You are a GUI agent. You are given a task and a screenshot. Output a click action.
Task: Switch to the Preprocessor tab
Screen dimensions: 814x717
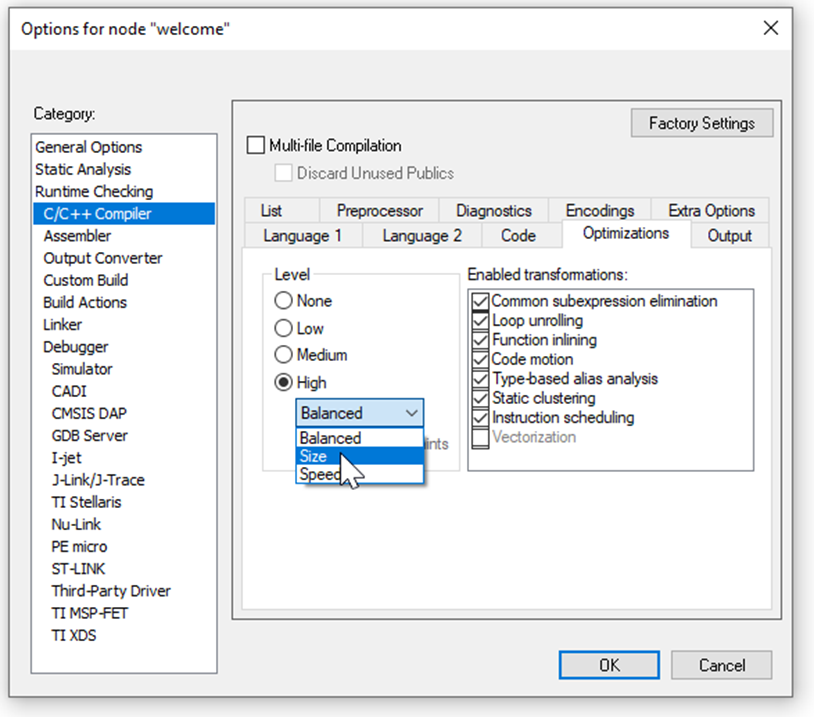[x=379, y=211]
